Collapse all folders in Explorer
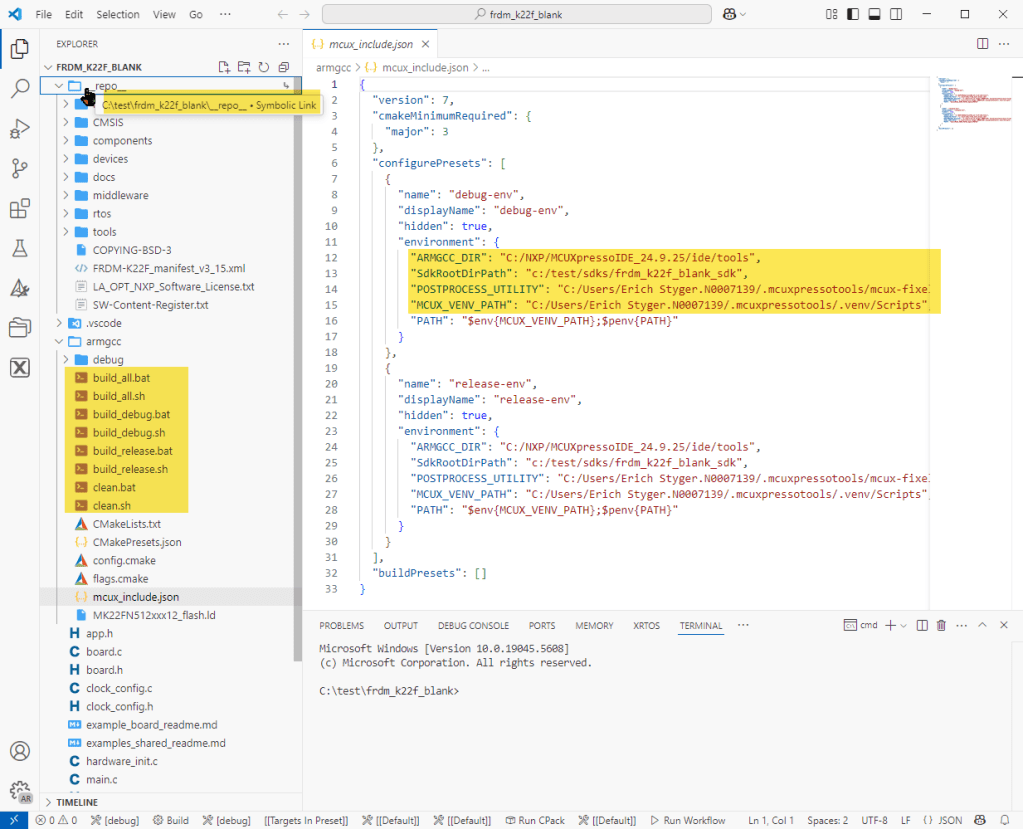This screenshot has width=1023, height=829. click(284, 67)
